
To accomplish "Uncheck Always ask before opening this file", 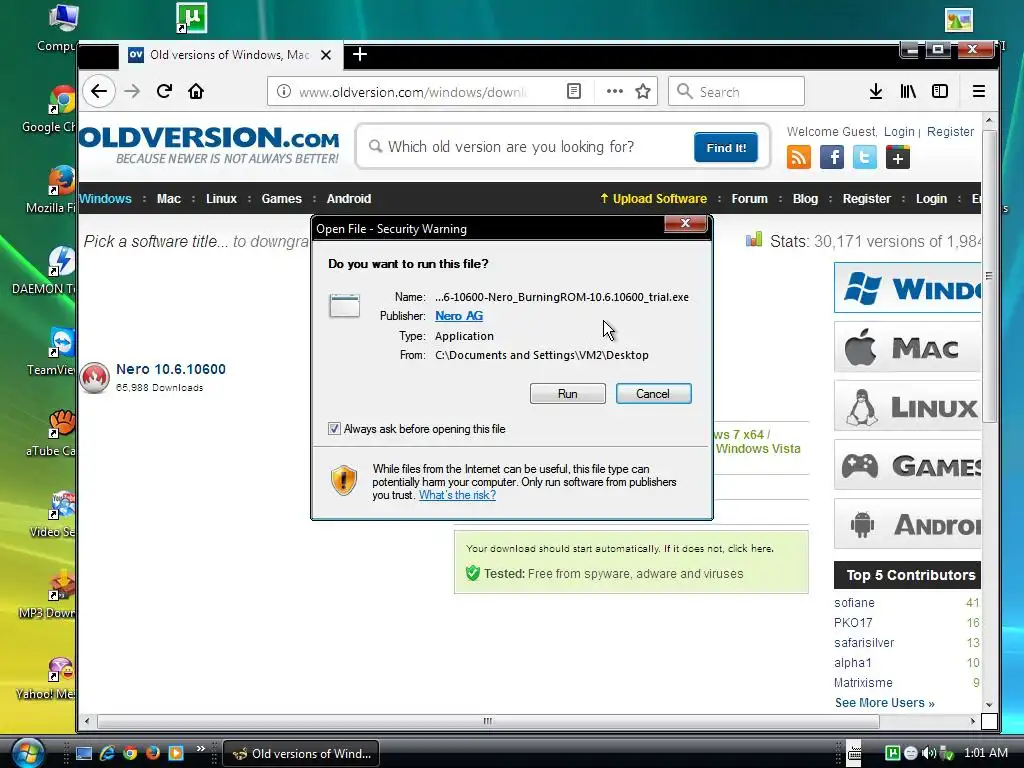I will pos(334,428).
